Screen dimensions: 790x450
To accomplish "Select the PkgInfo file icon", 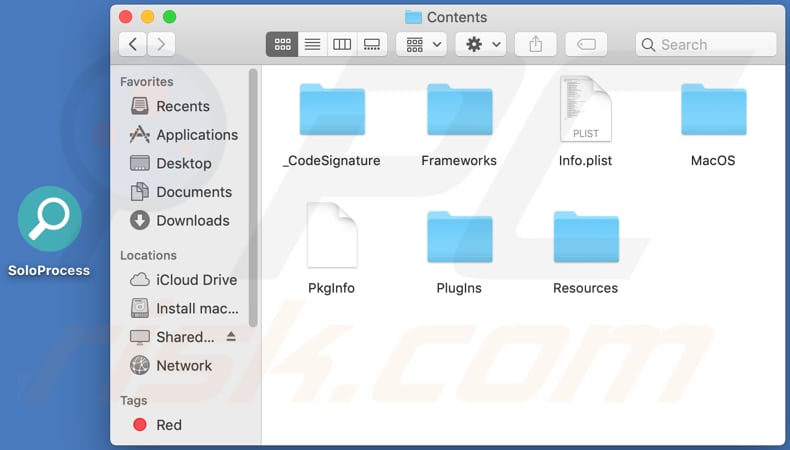I will click(x=332, y=235).
